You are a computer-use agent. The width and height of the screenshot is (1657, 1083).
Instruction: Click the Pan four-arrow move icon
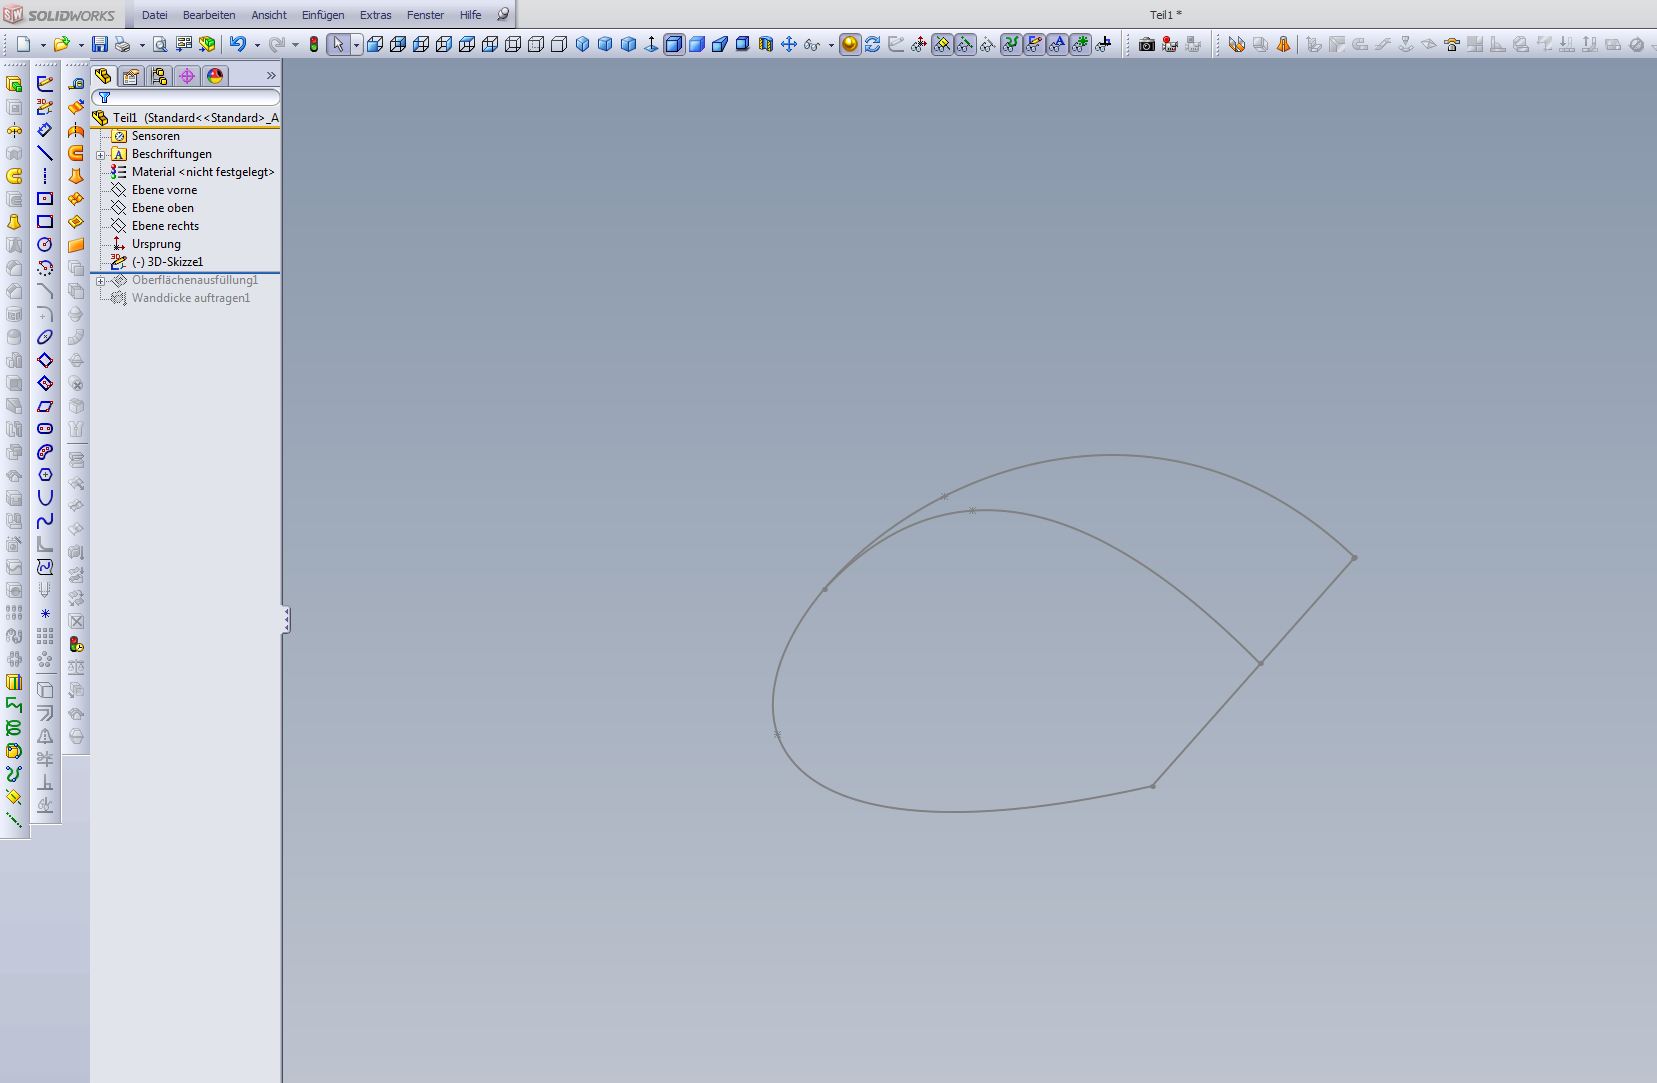tap(789, 44)
